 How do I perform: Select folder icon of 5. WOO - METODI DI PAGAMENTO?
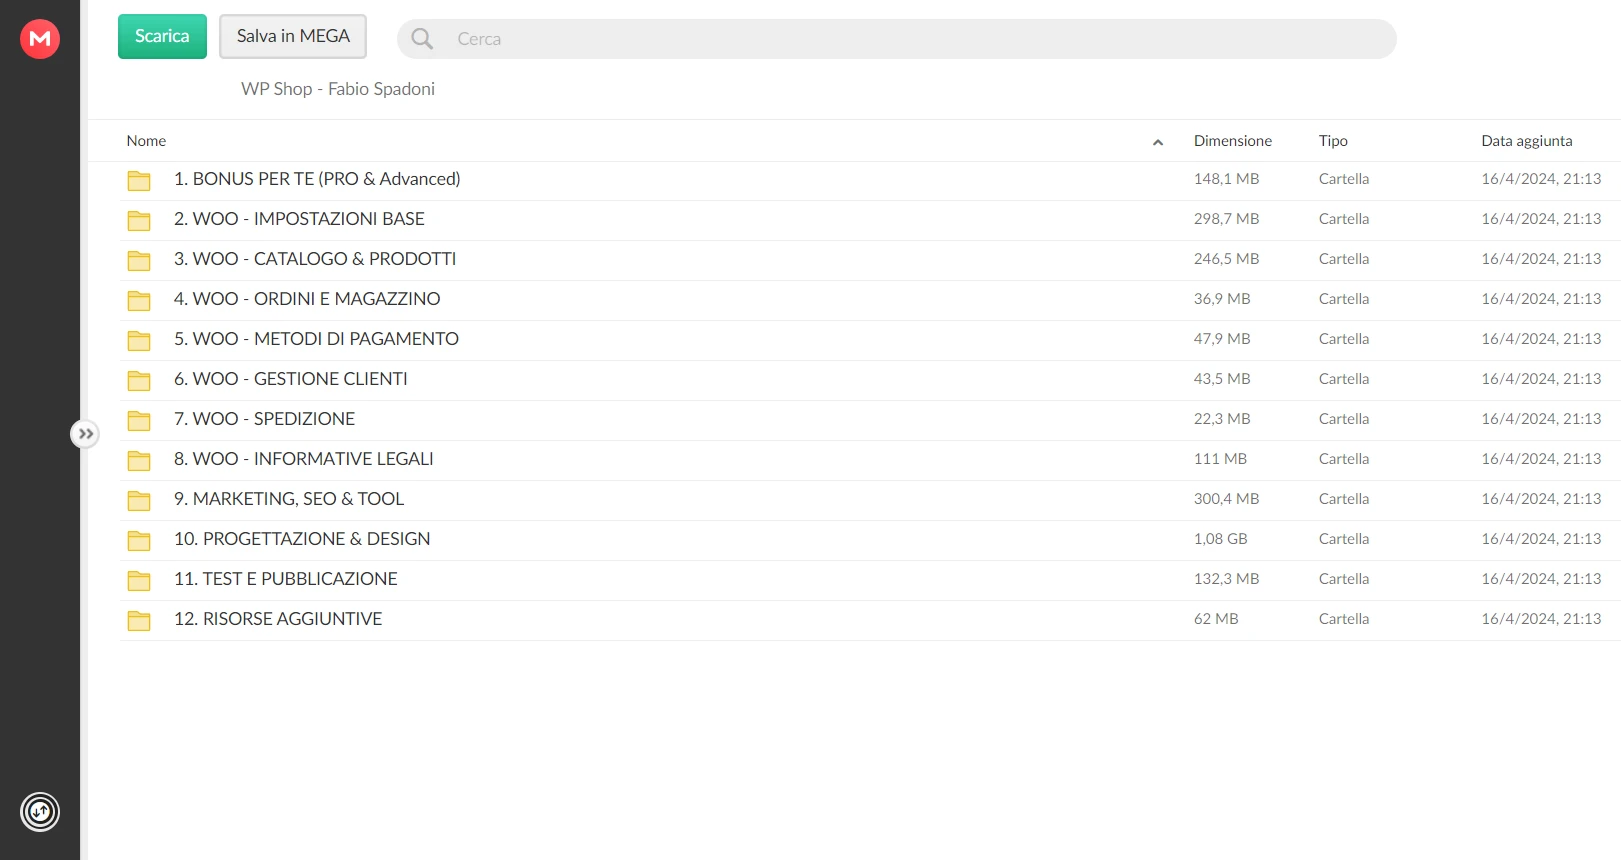pyautogui.click(x=139, y=340)
